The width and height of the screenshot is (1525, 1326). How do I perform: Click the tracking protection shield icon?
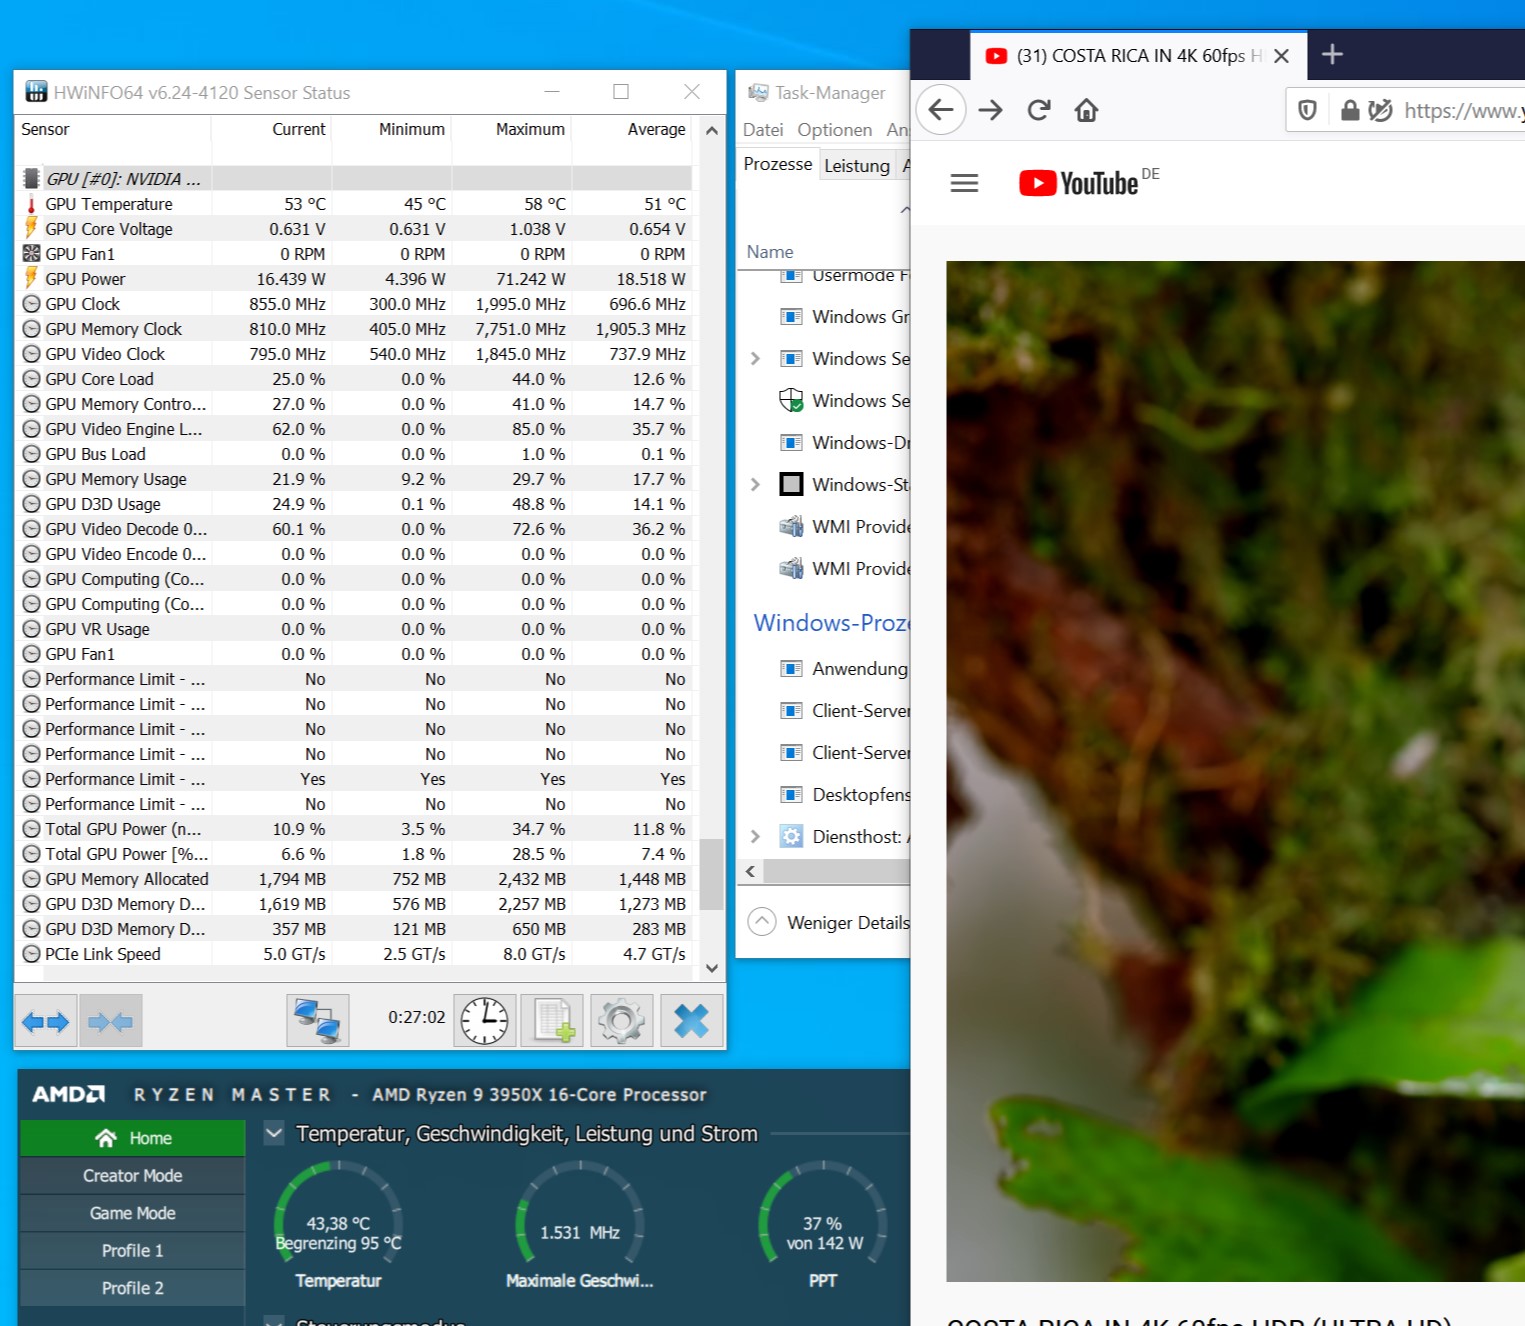[x=1306, y=110]
